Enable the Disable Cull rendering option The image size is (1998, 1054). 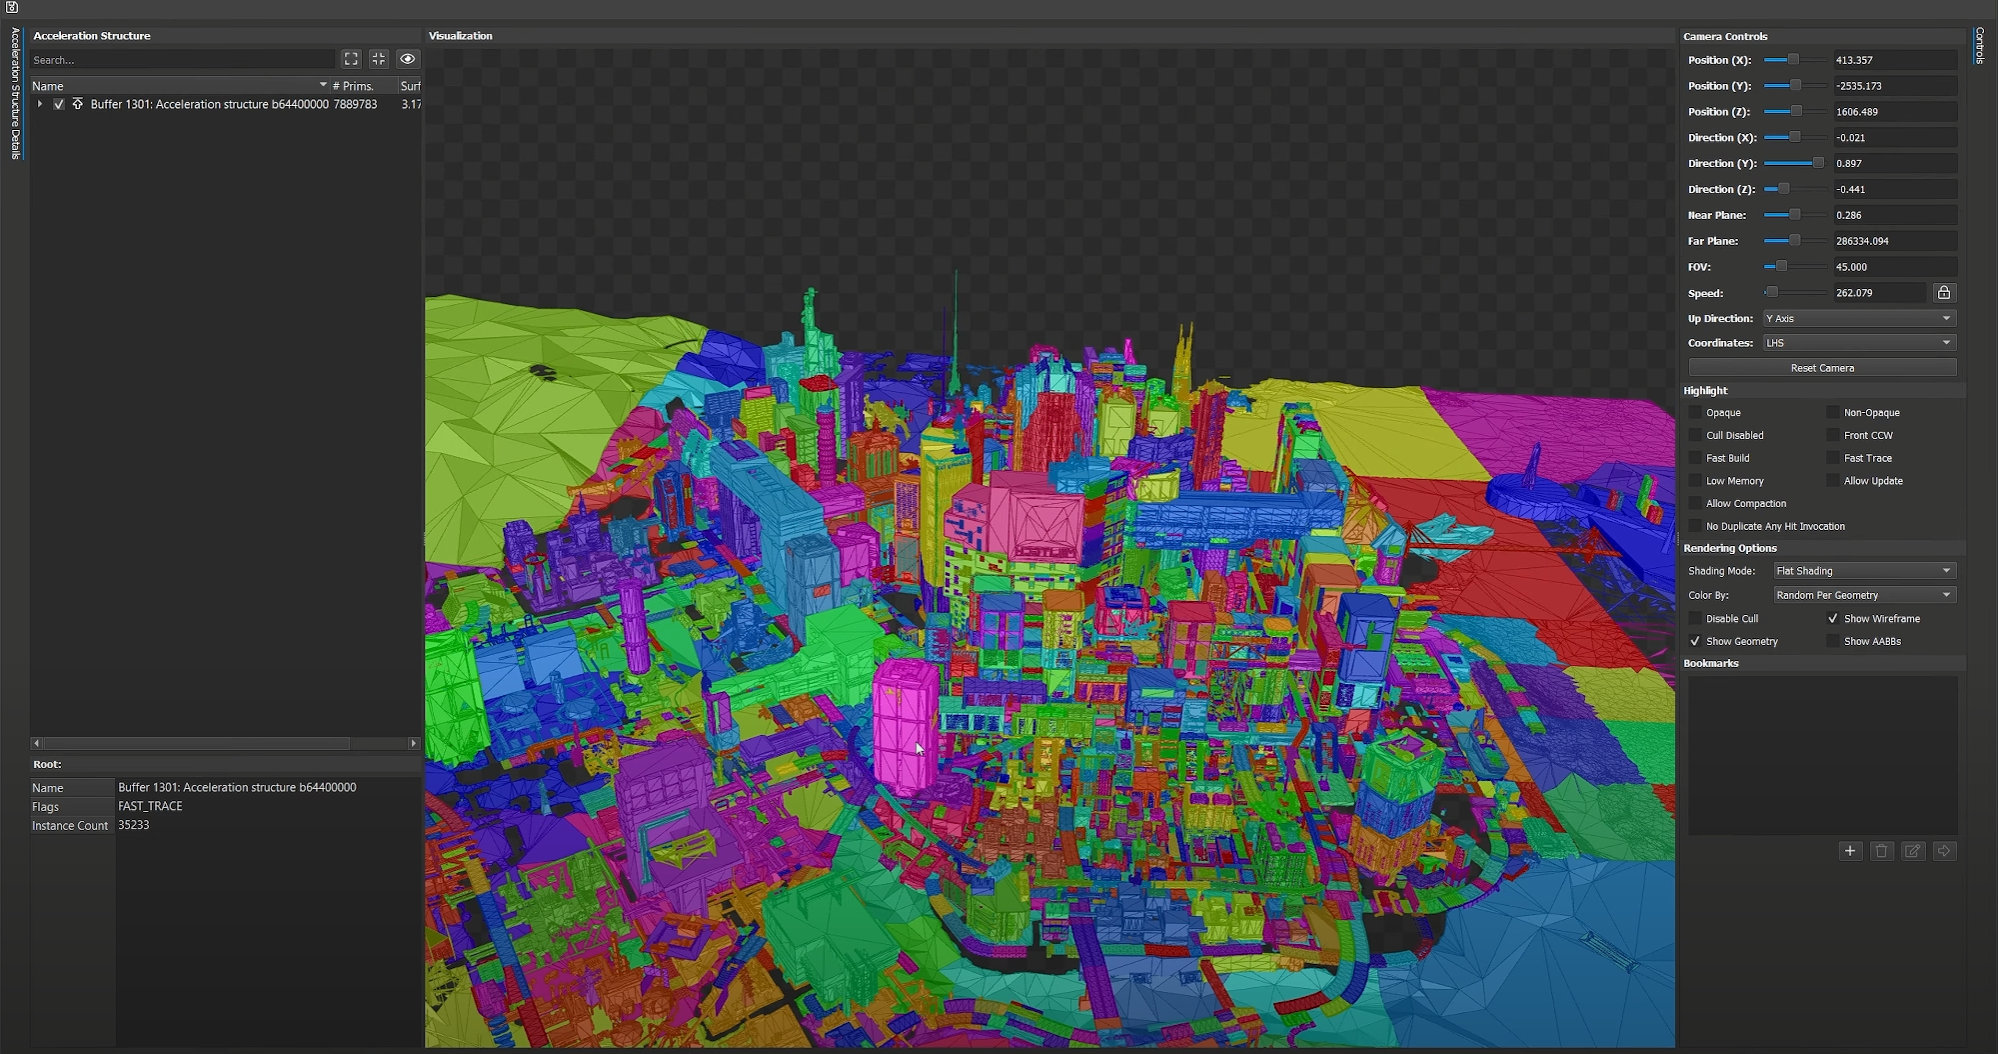click(x=1695, y=619)
